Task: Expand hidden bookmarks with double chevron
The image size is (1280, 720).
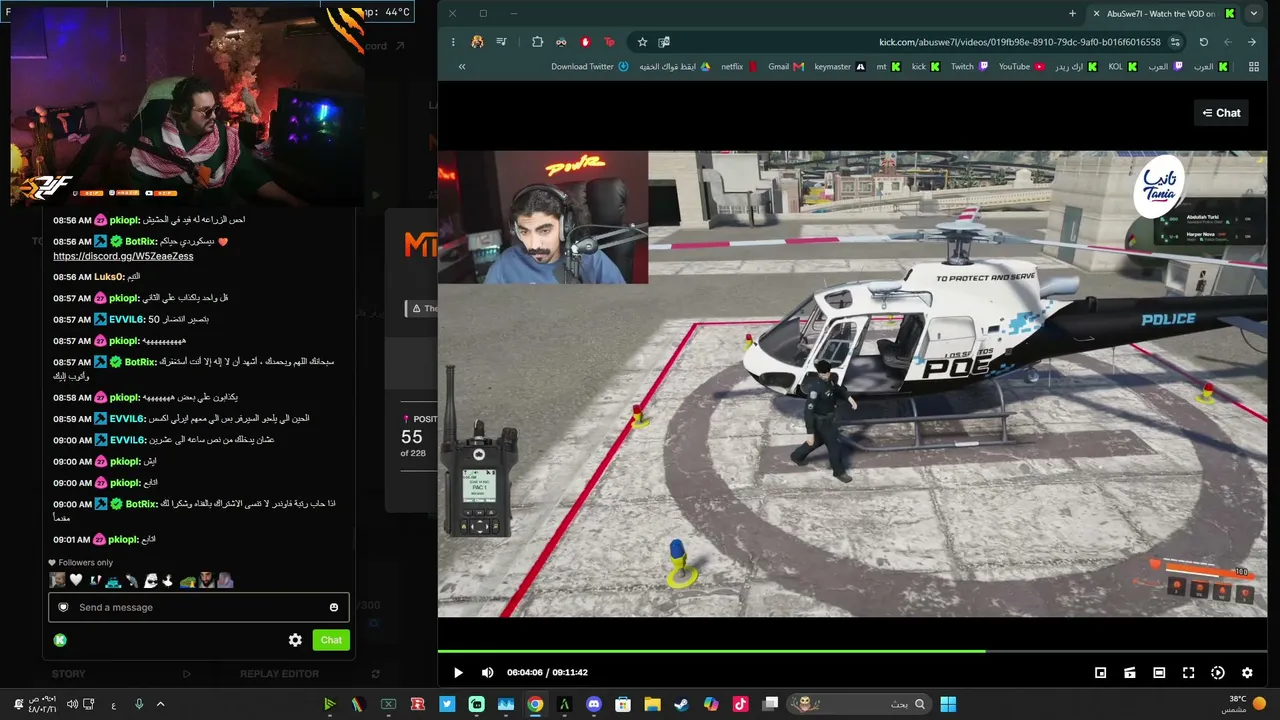Action: [461, 67]
